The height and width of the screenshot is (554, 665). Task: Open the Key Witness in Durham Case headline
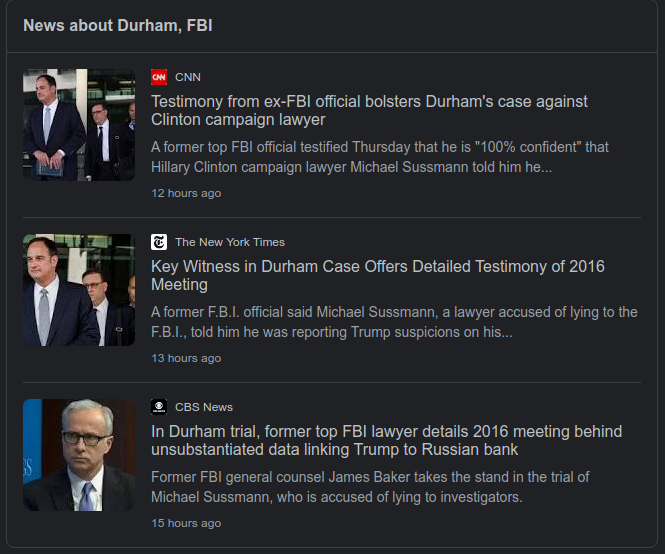(x=377, y=276)
